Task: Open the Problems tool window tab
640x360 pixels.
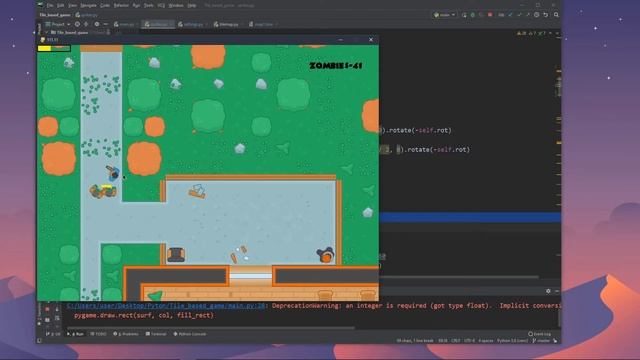Action: 126,334
